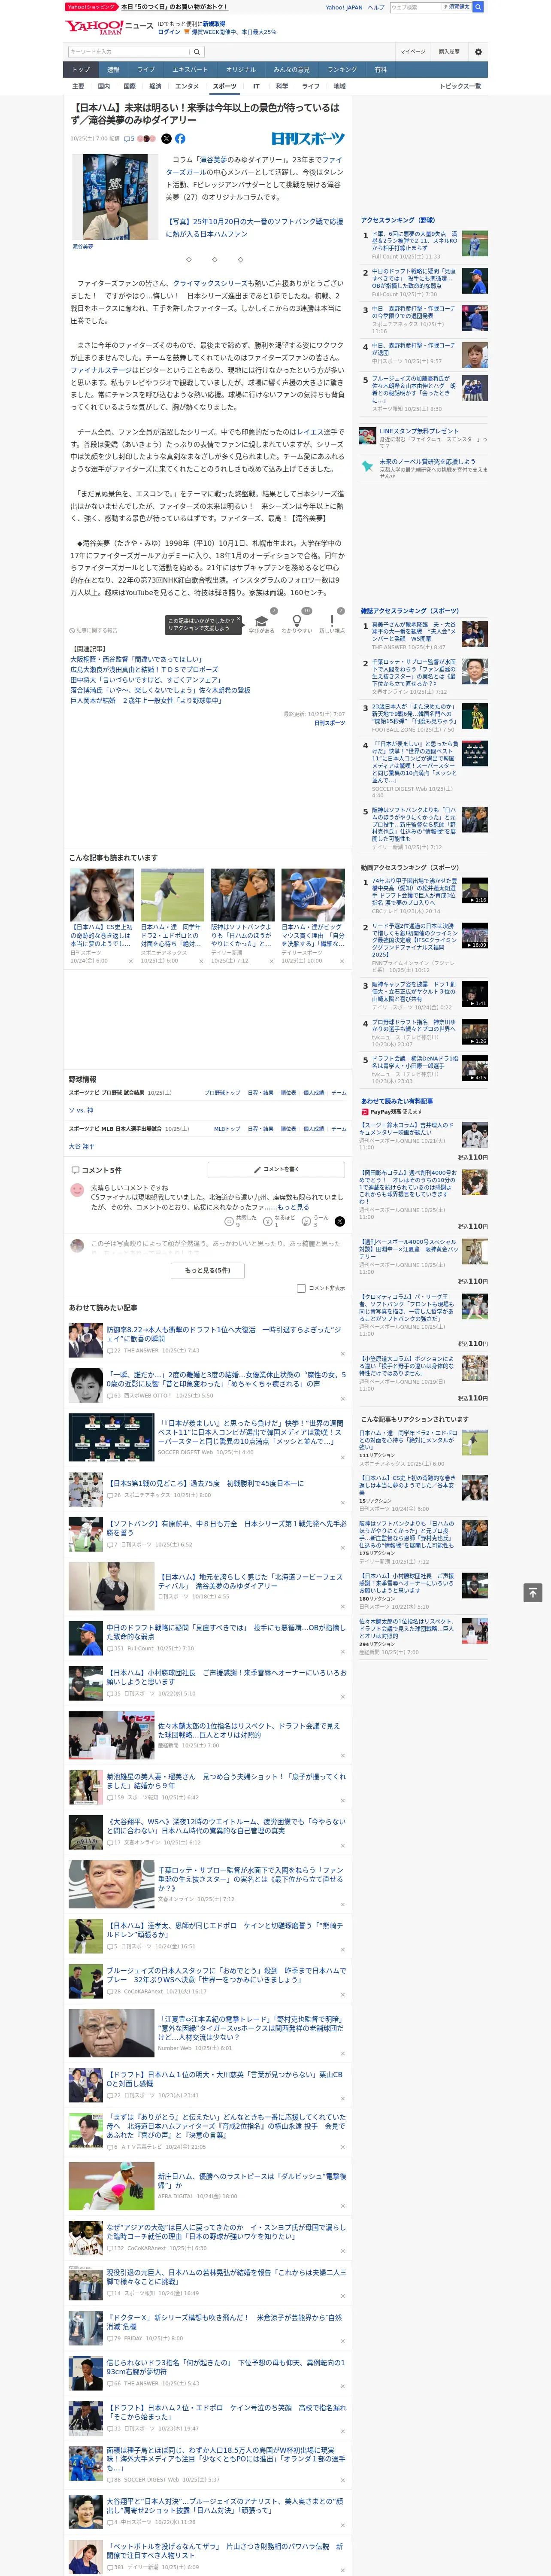Click the 購入履歴 link
The height and width of the screenshot is (2576, 551).
click(449, 51)
